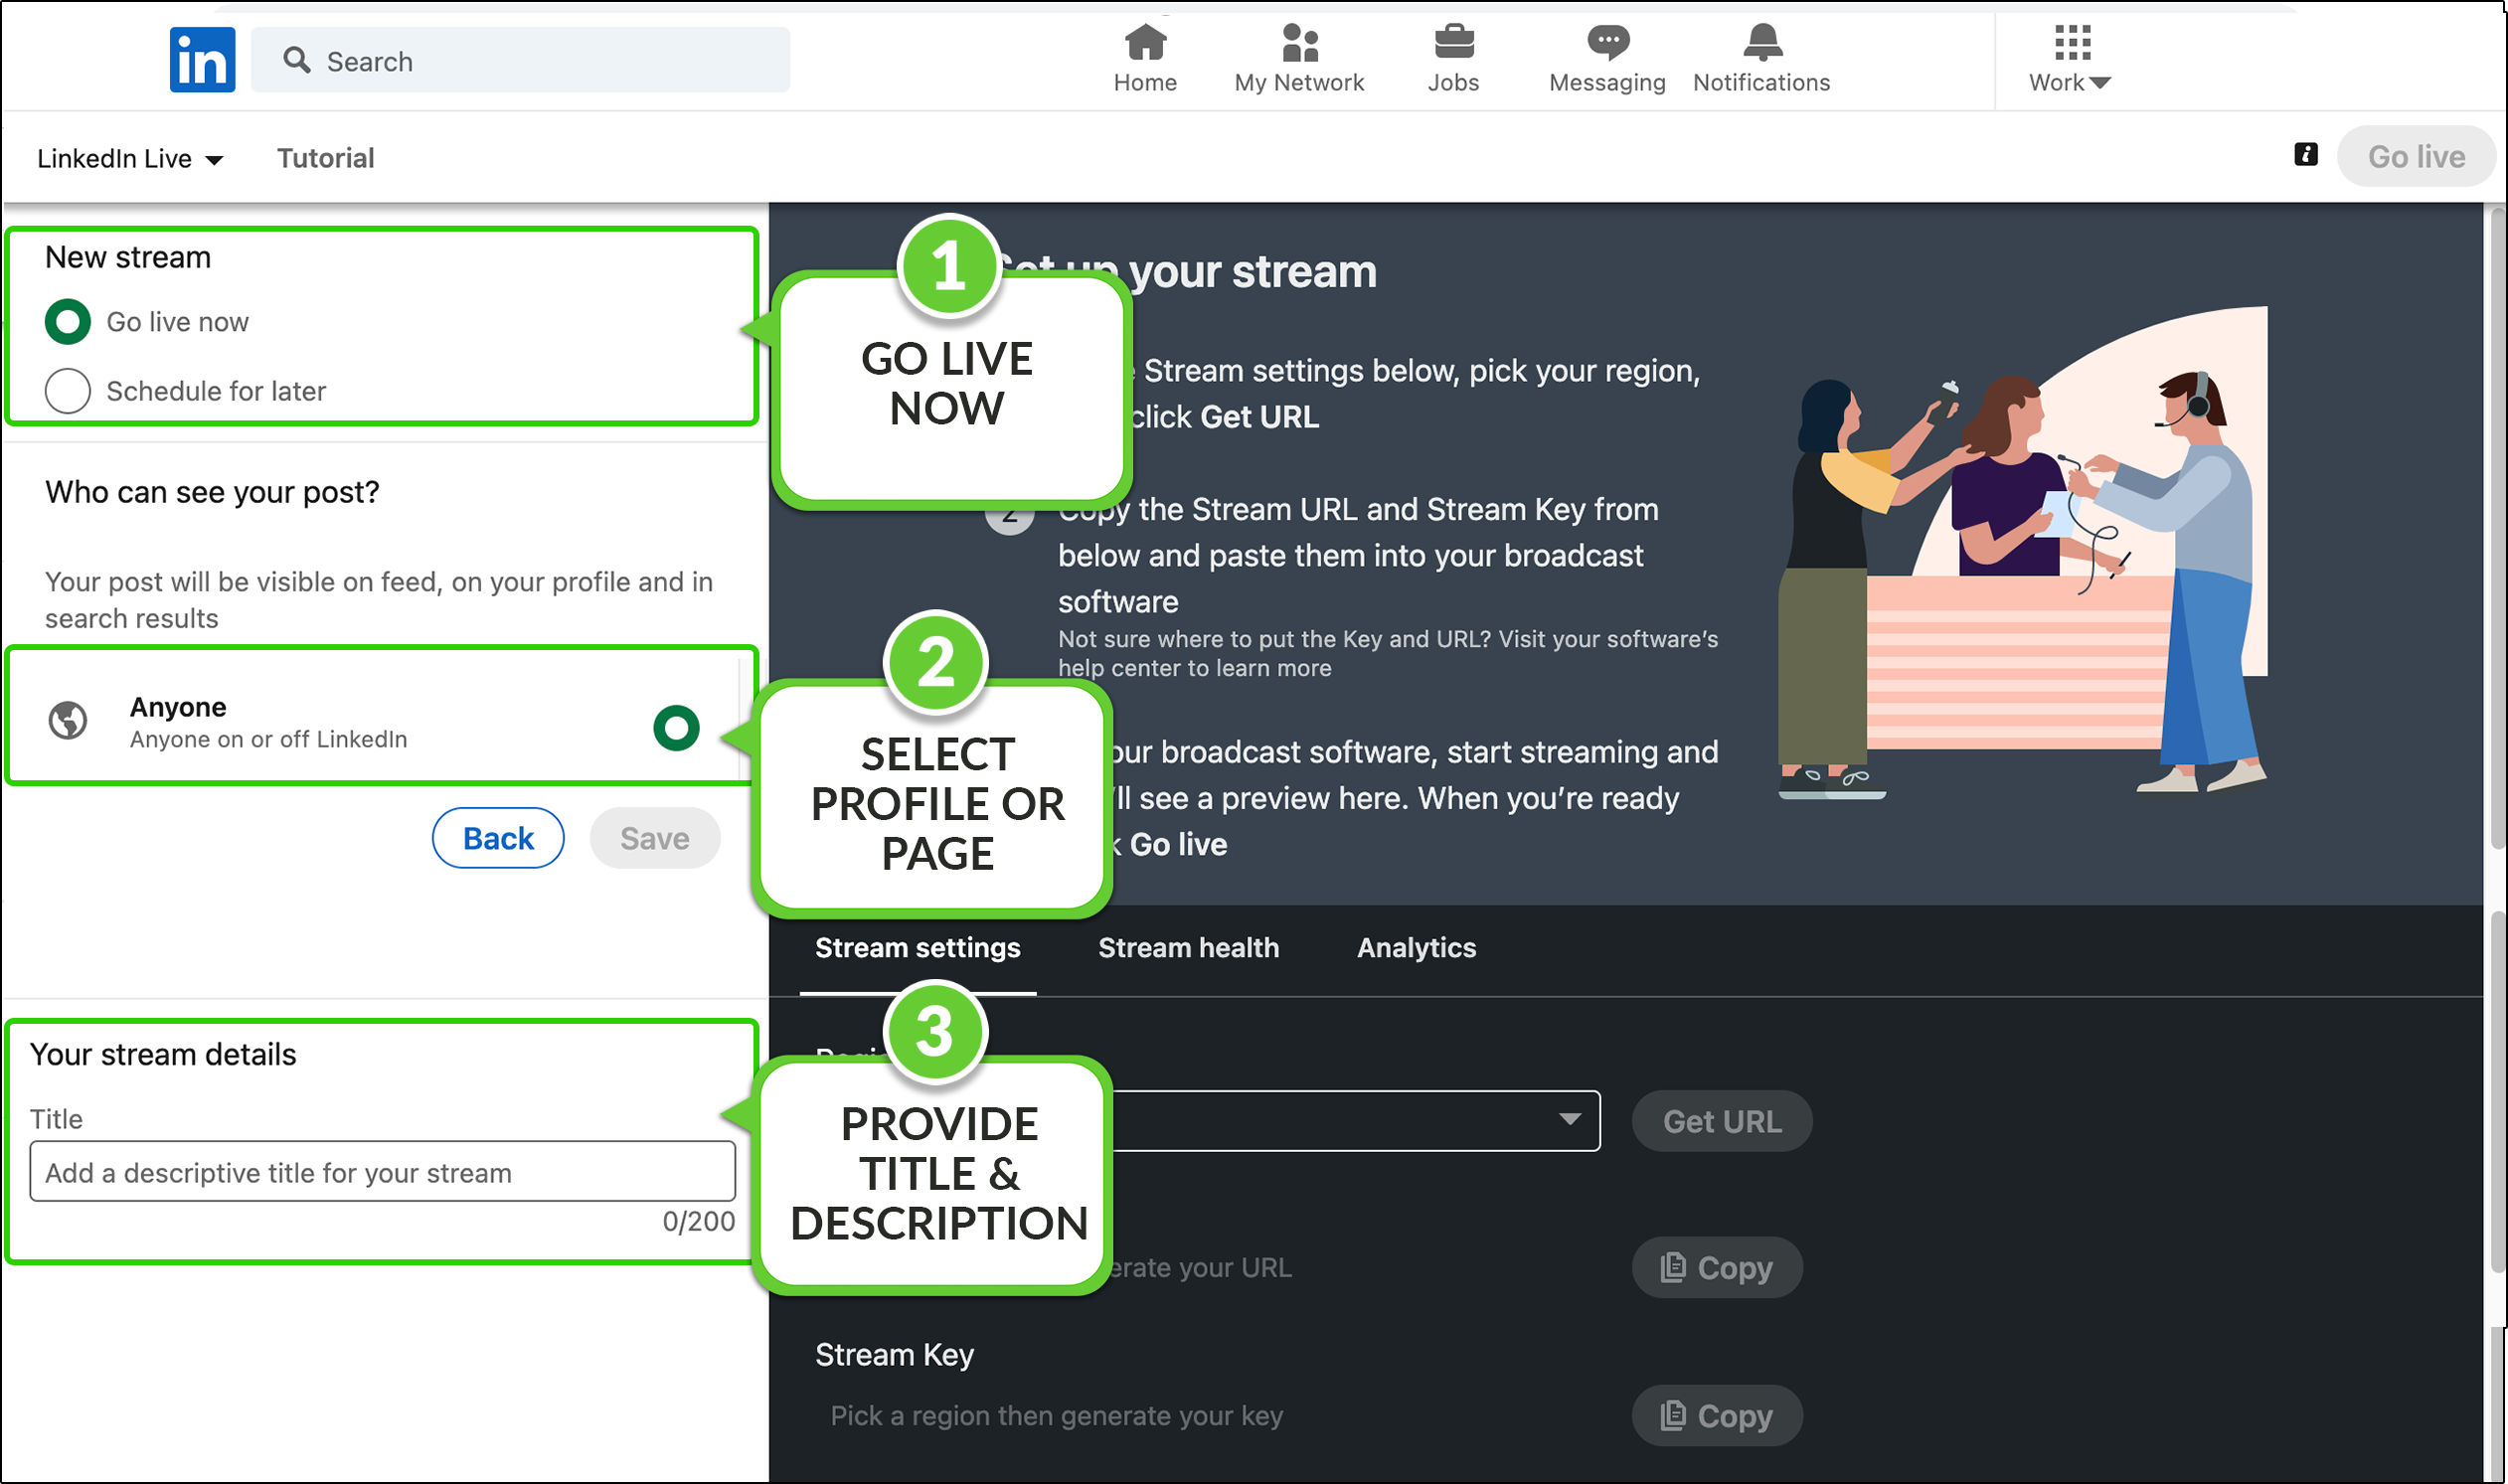
Task: Open the Work apps grid icon
Action: (x=2072, y=42)
